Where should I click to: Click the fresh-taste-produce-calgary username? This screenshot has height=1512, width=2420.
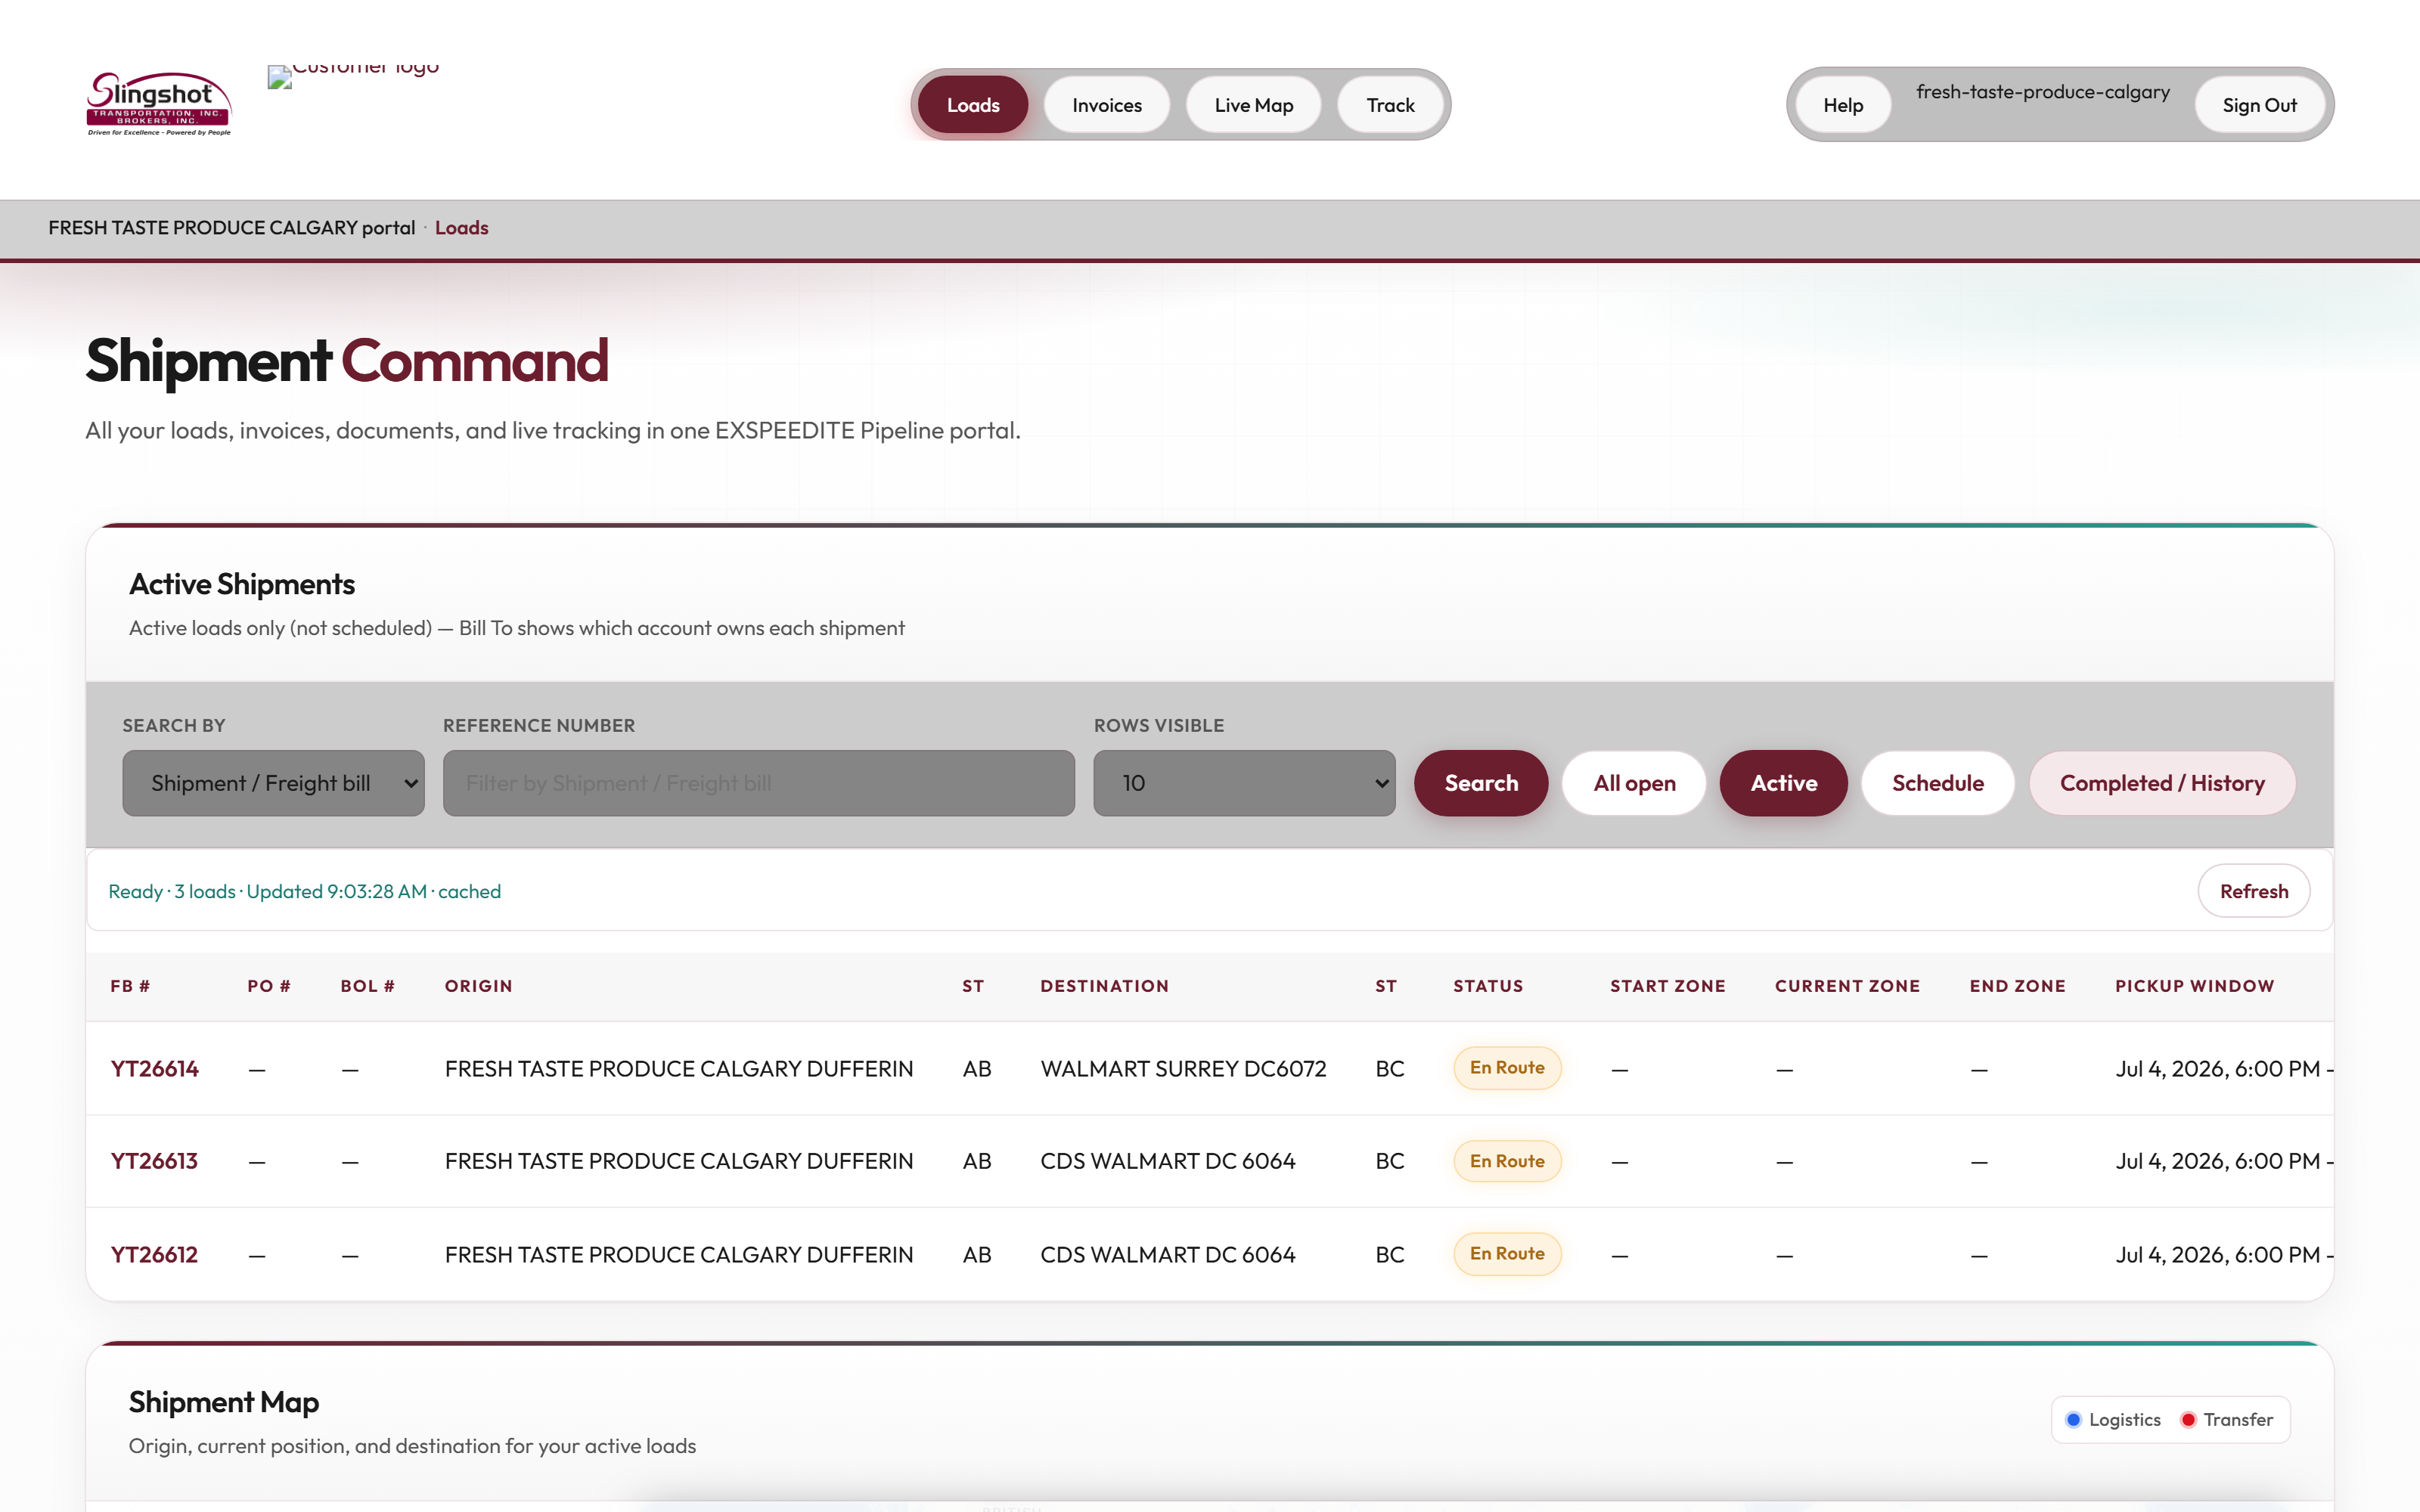2042,92
